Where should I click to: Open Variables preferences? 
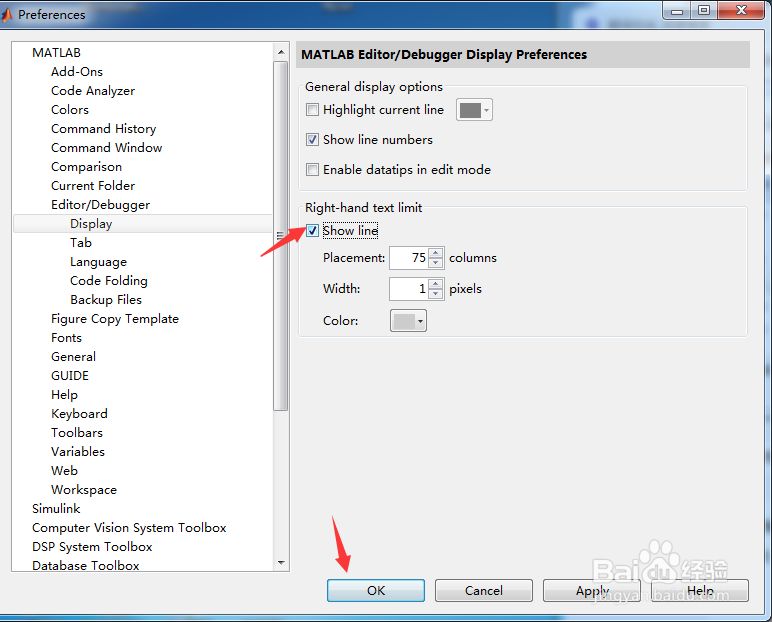coord(78,452)
